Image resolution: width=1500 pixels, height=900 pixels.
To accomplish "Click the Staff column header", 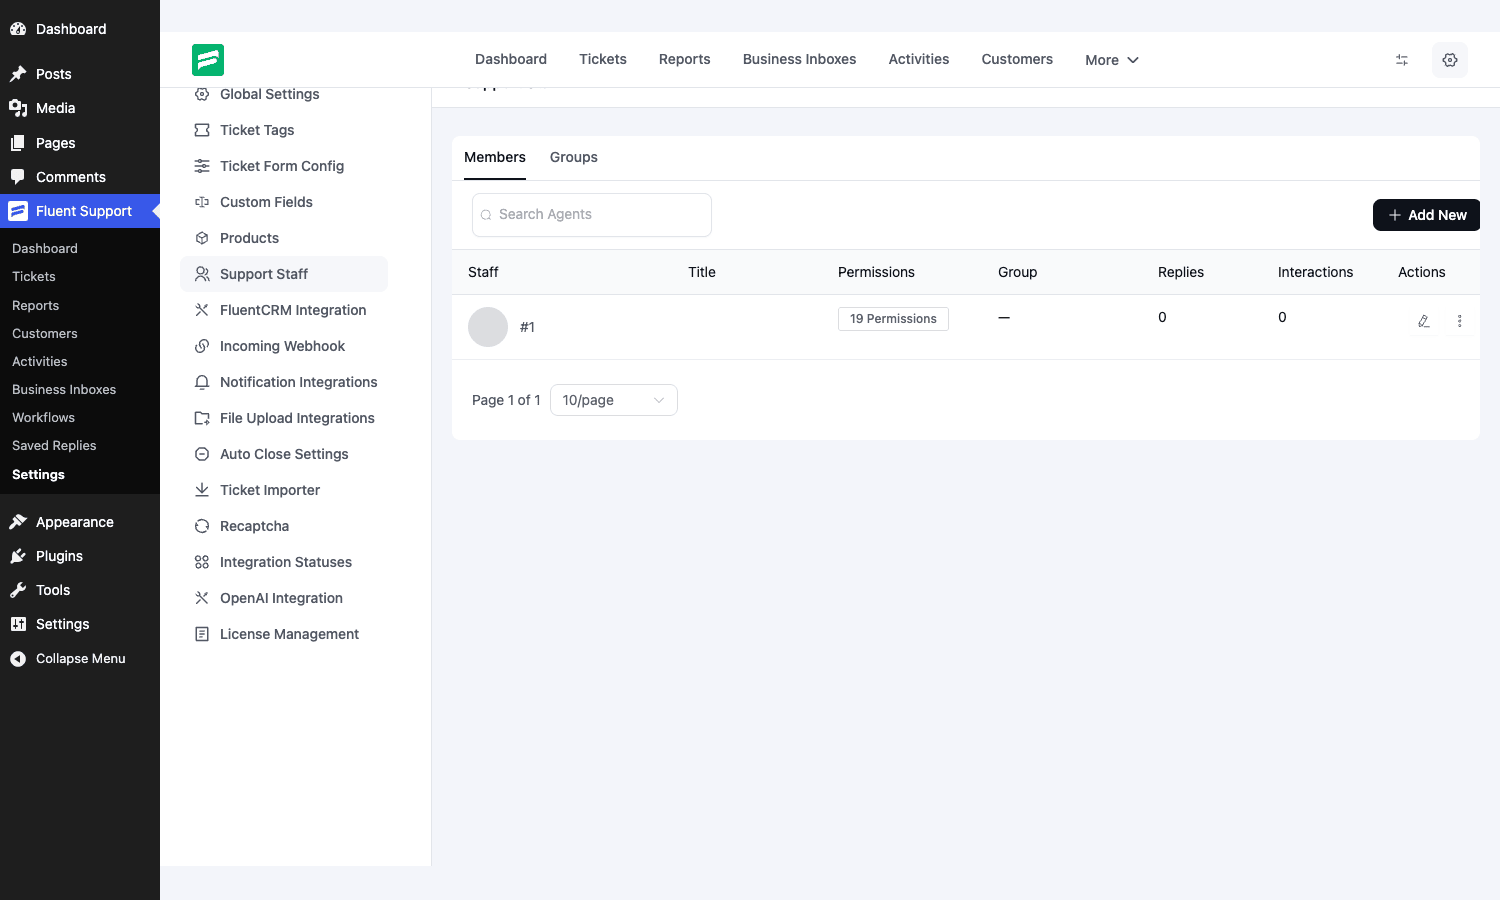I will click(483, 272).
